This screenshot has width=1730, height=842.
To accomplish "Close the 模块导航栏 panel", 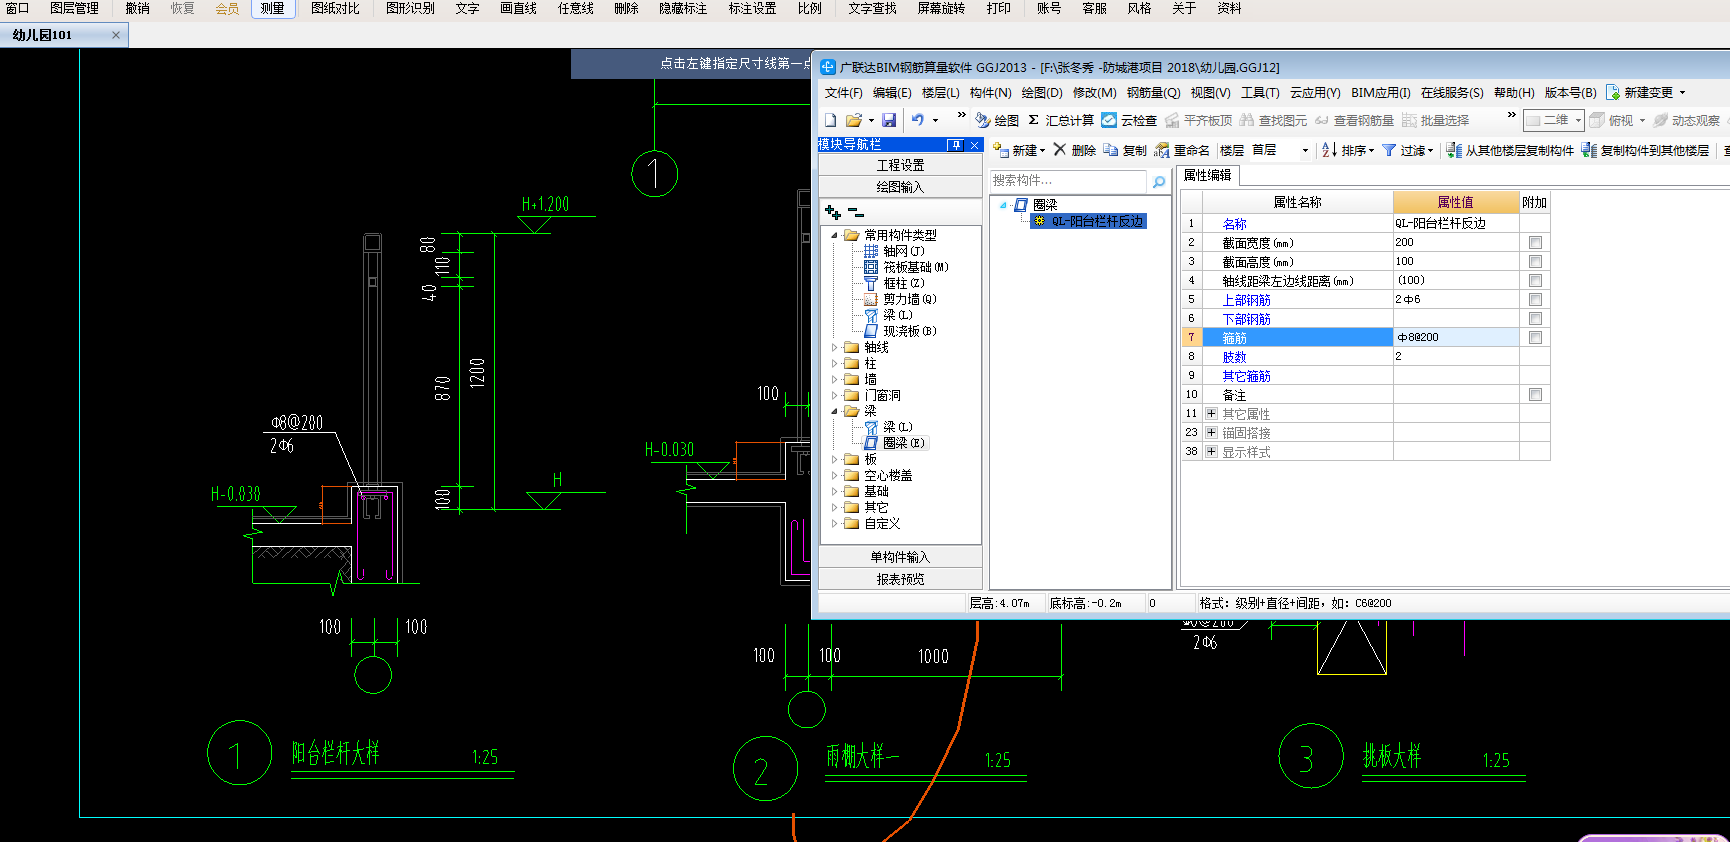I will [974, 145].
